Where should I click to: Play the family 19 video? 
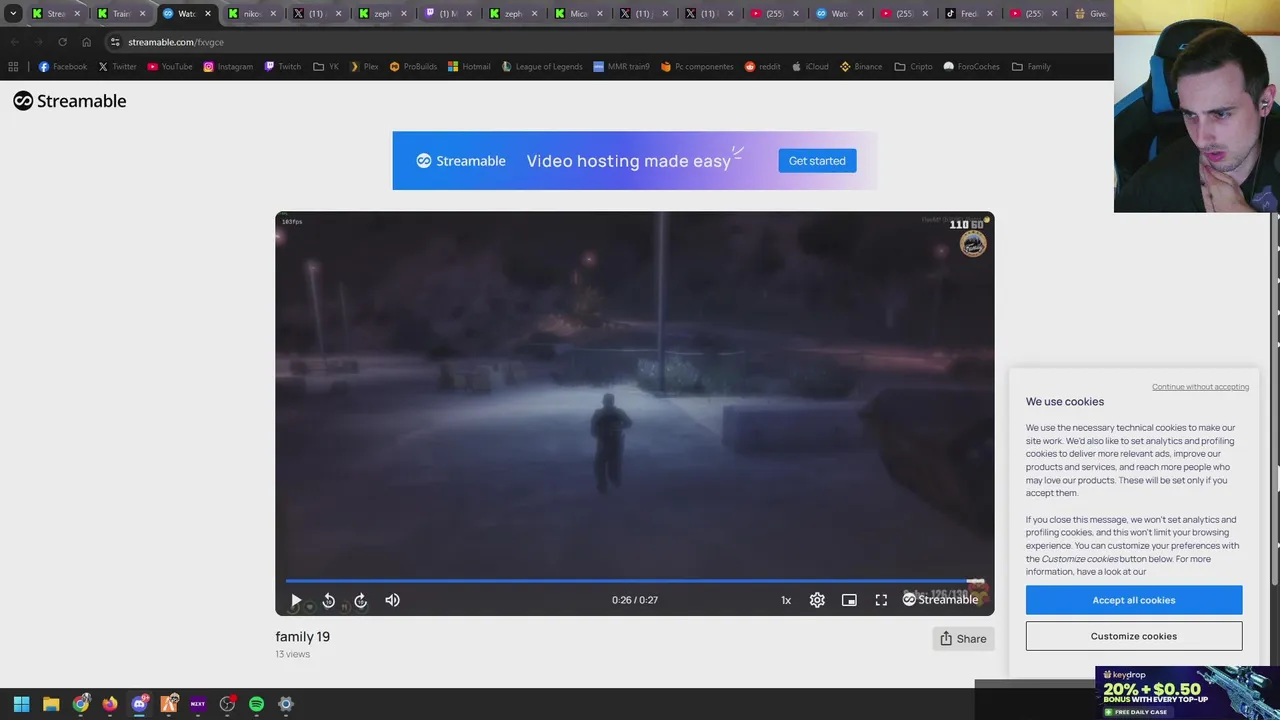(296, 600)
